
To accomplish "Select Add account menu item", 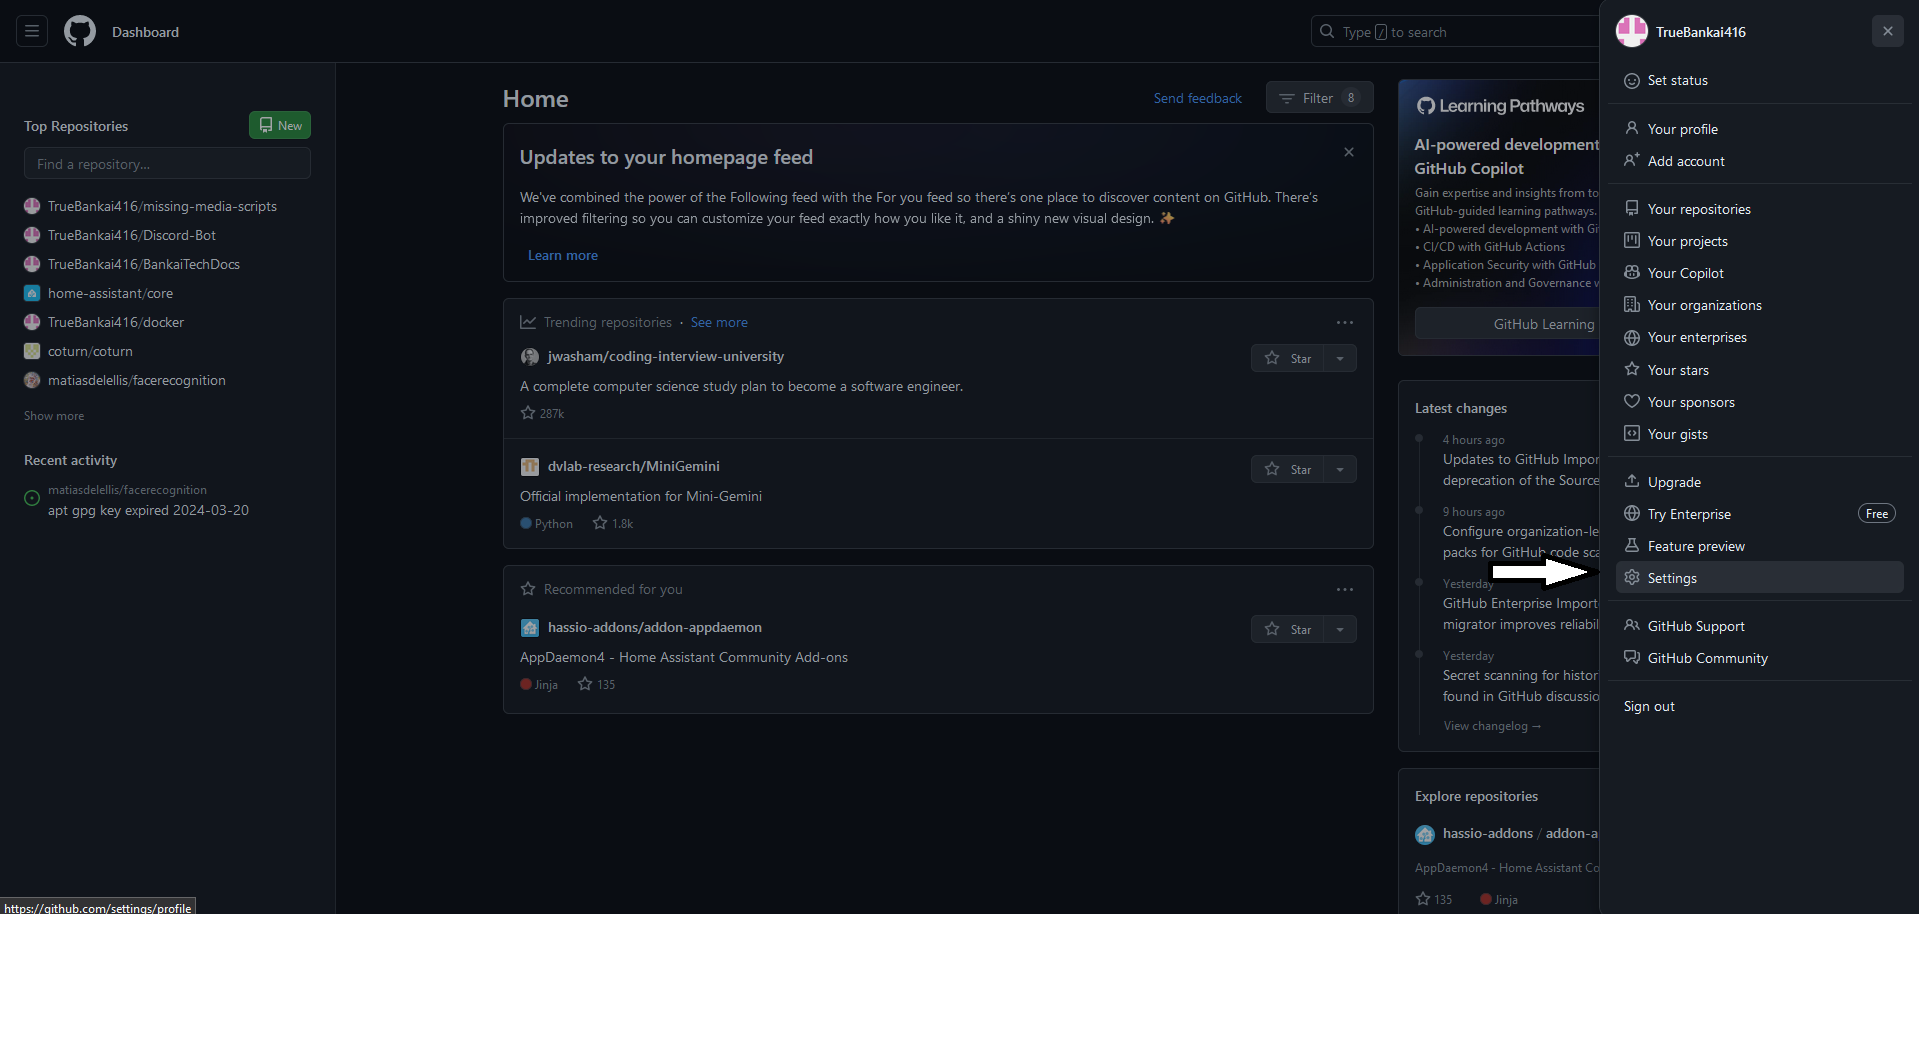I will click(x=1759, y=161).
